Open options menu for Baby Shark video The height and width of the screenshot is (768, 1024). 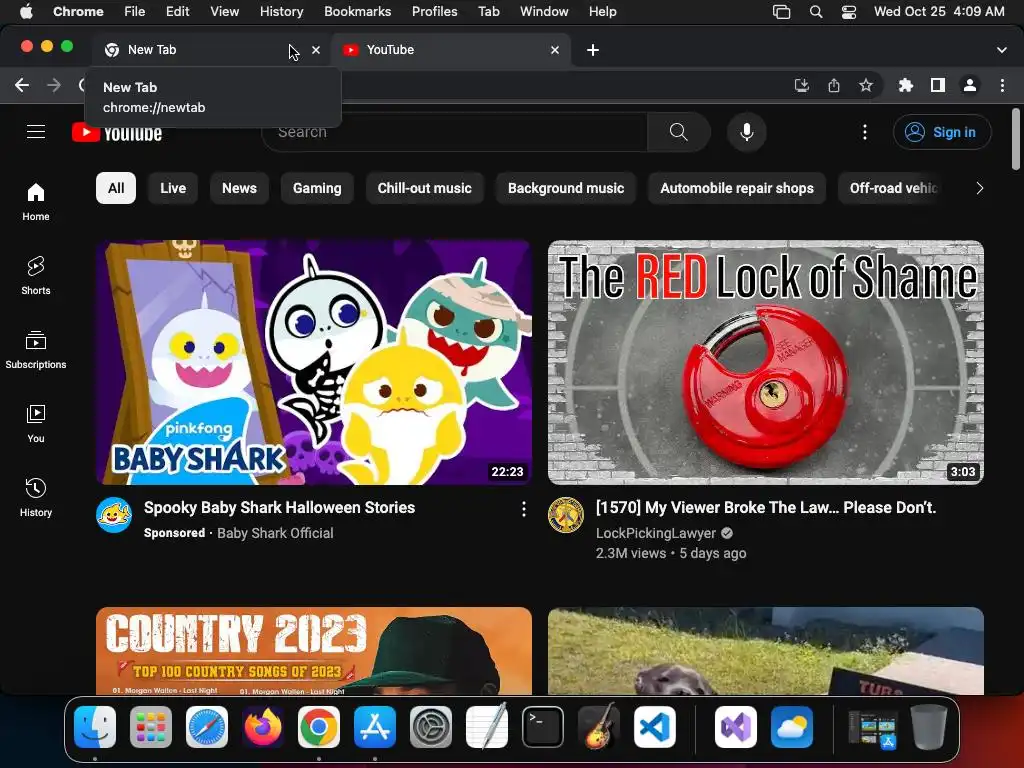click(x=523, y=509)
